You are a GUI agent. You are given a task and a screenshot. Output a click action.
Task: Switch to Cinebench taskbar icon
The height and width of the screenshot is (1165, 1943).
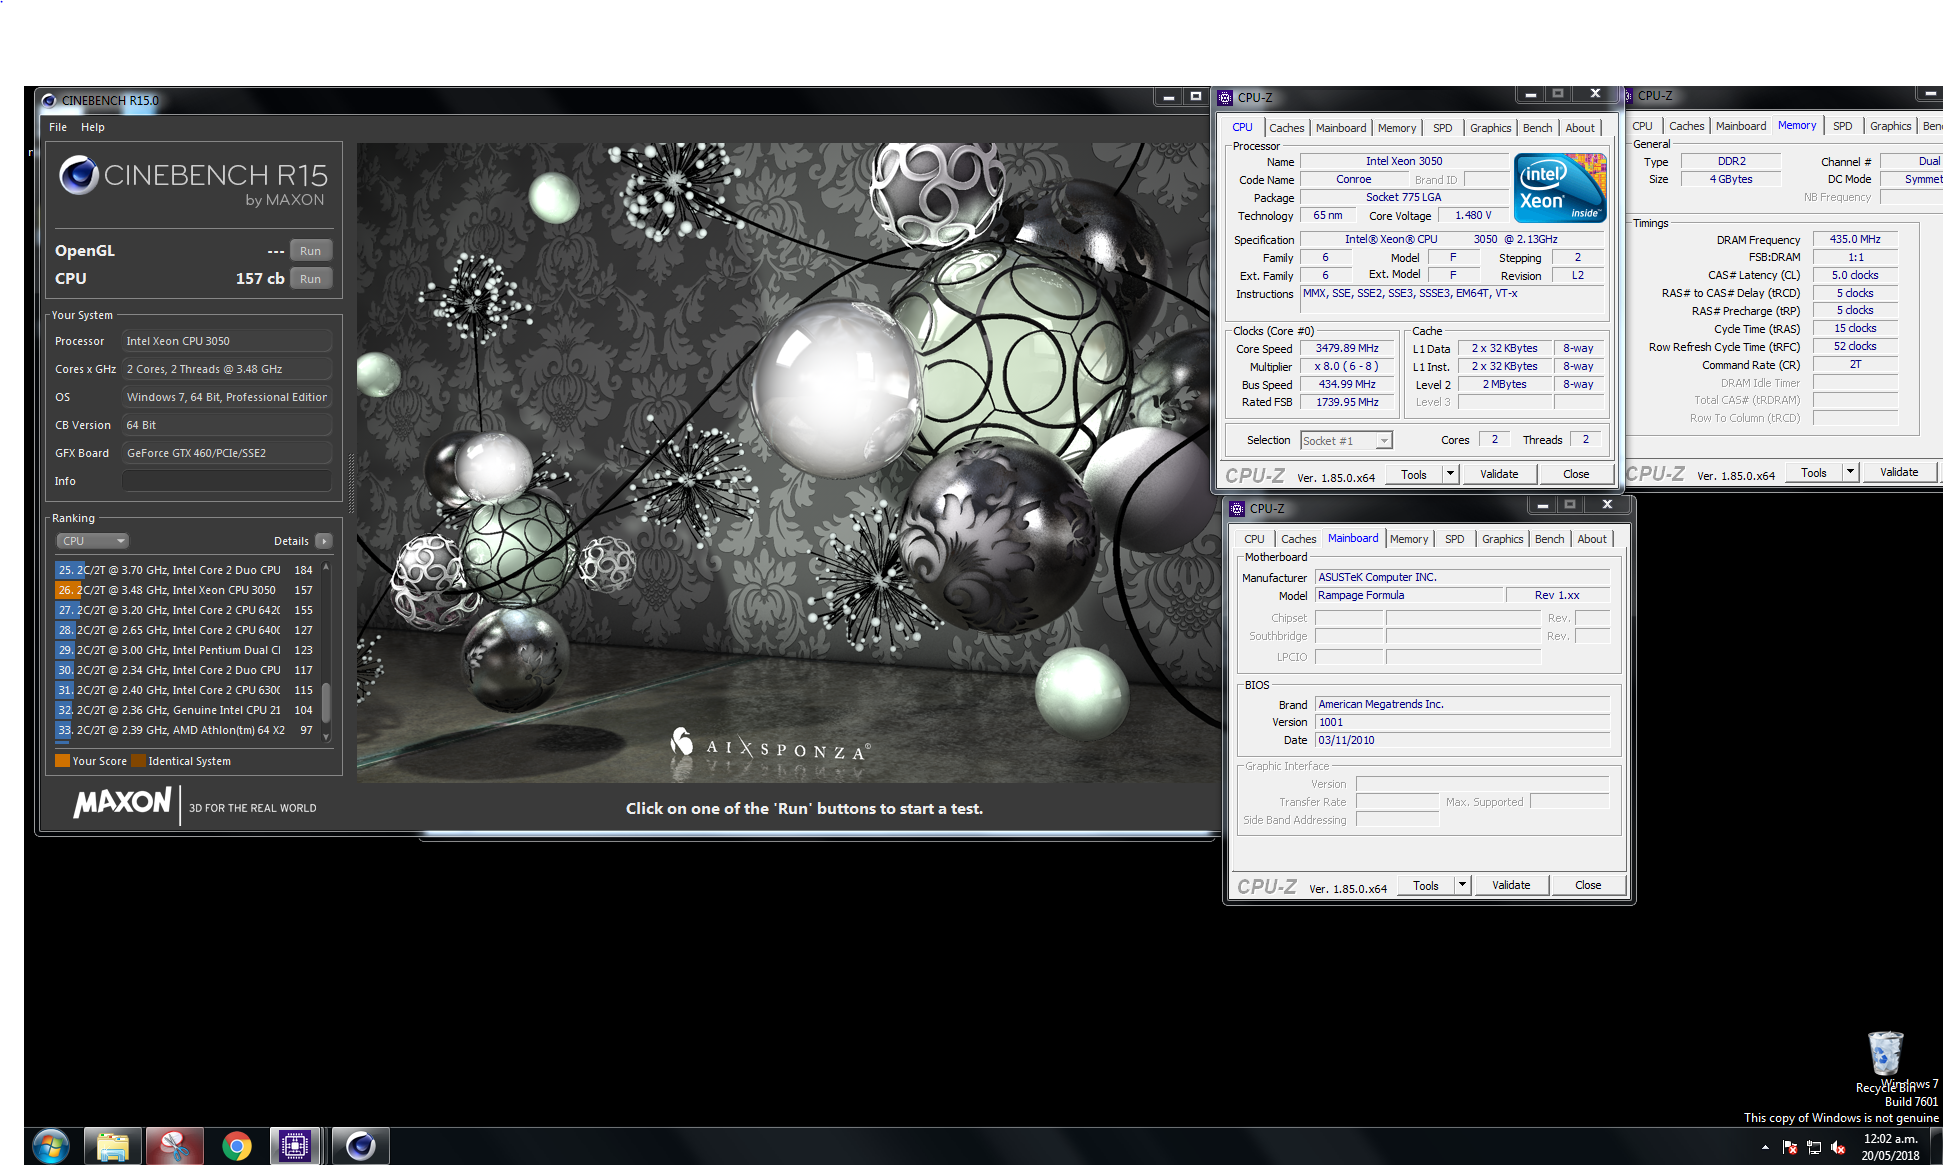click(360, 1146)
